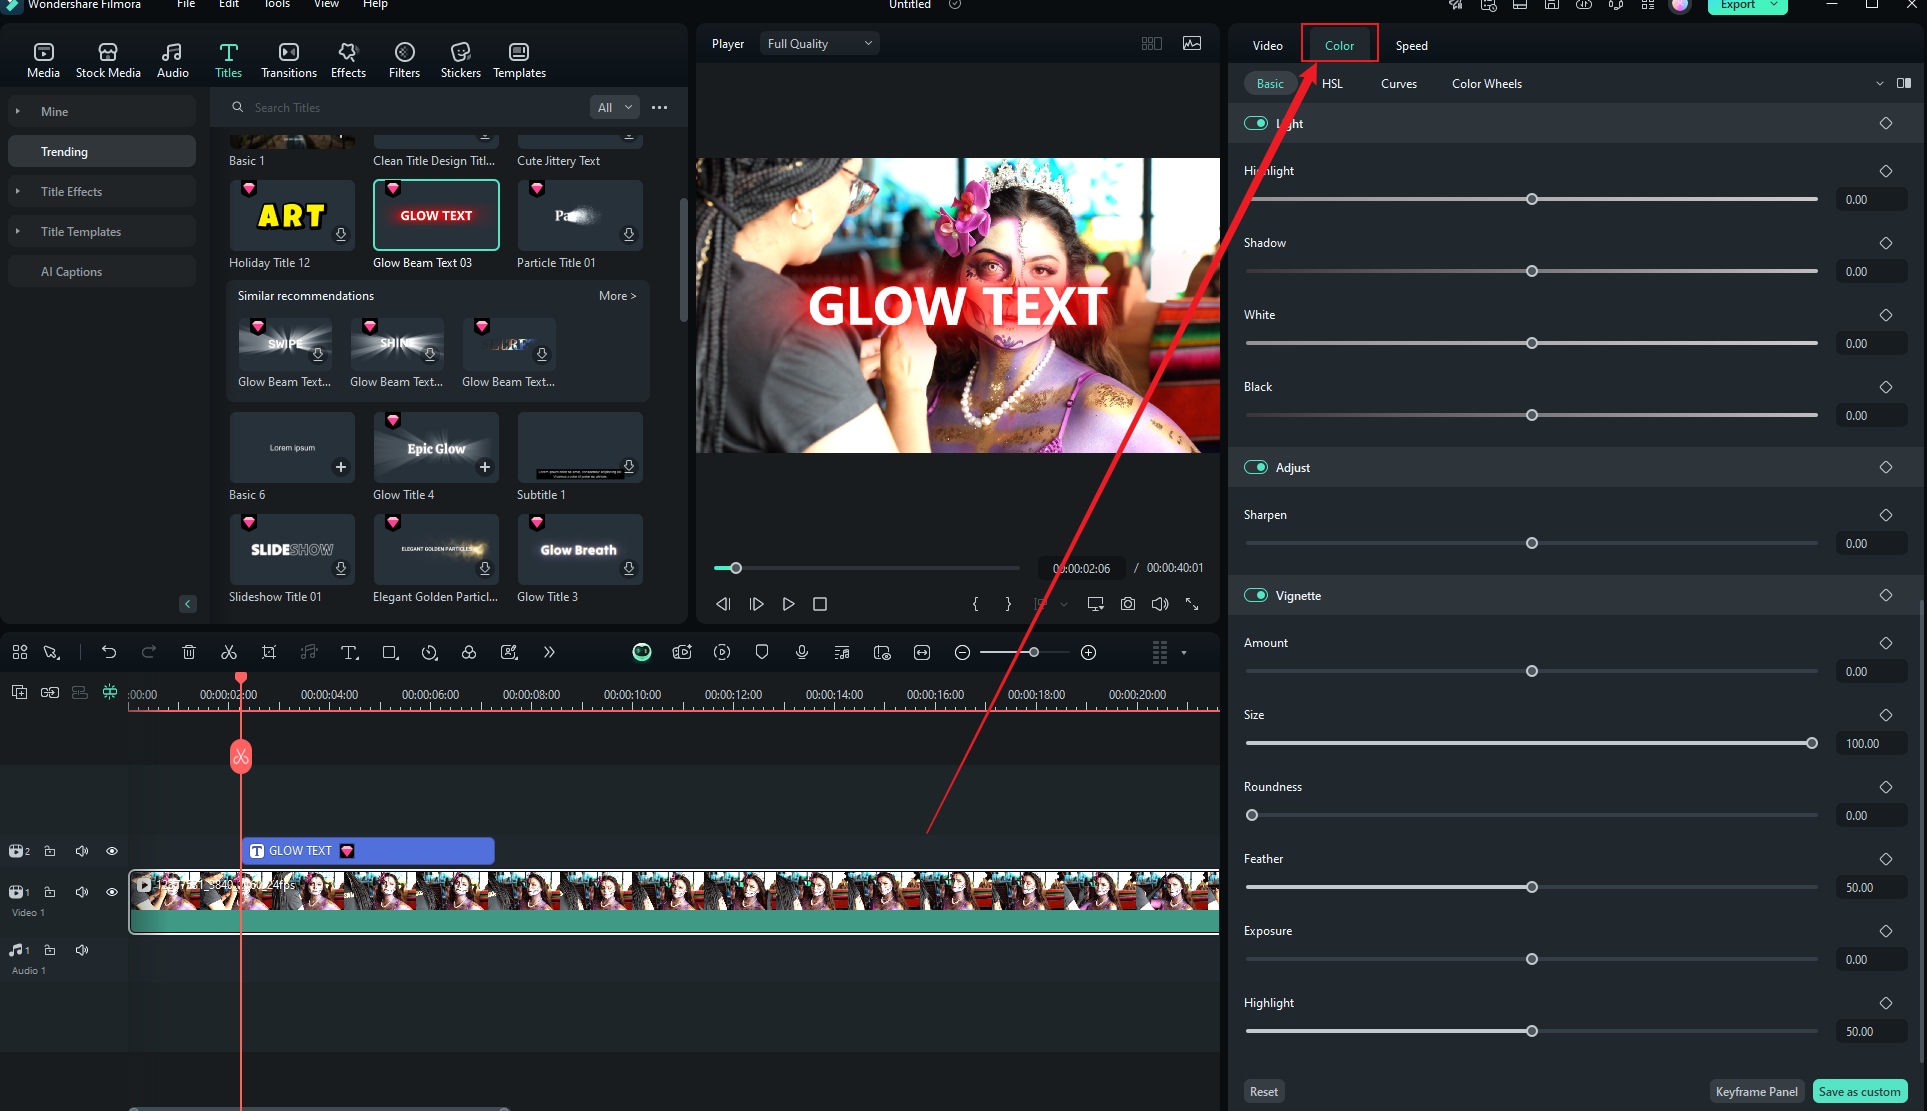Switch to the Video properties tab
This screenshot has width=1927, height=1111.
pos(1267,44)
